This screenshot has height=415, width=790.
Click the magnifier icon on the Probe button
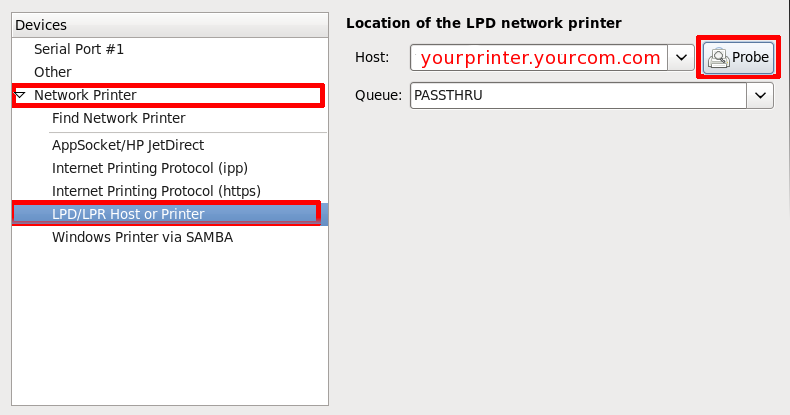click(717, 58)
